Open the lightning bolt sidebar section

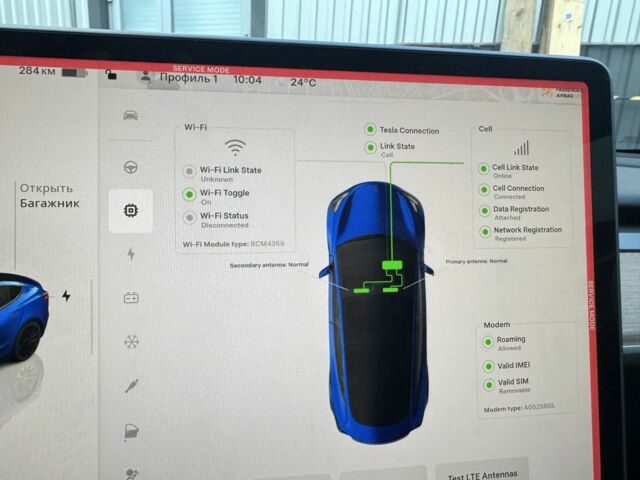131,254
